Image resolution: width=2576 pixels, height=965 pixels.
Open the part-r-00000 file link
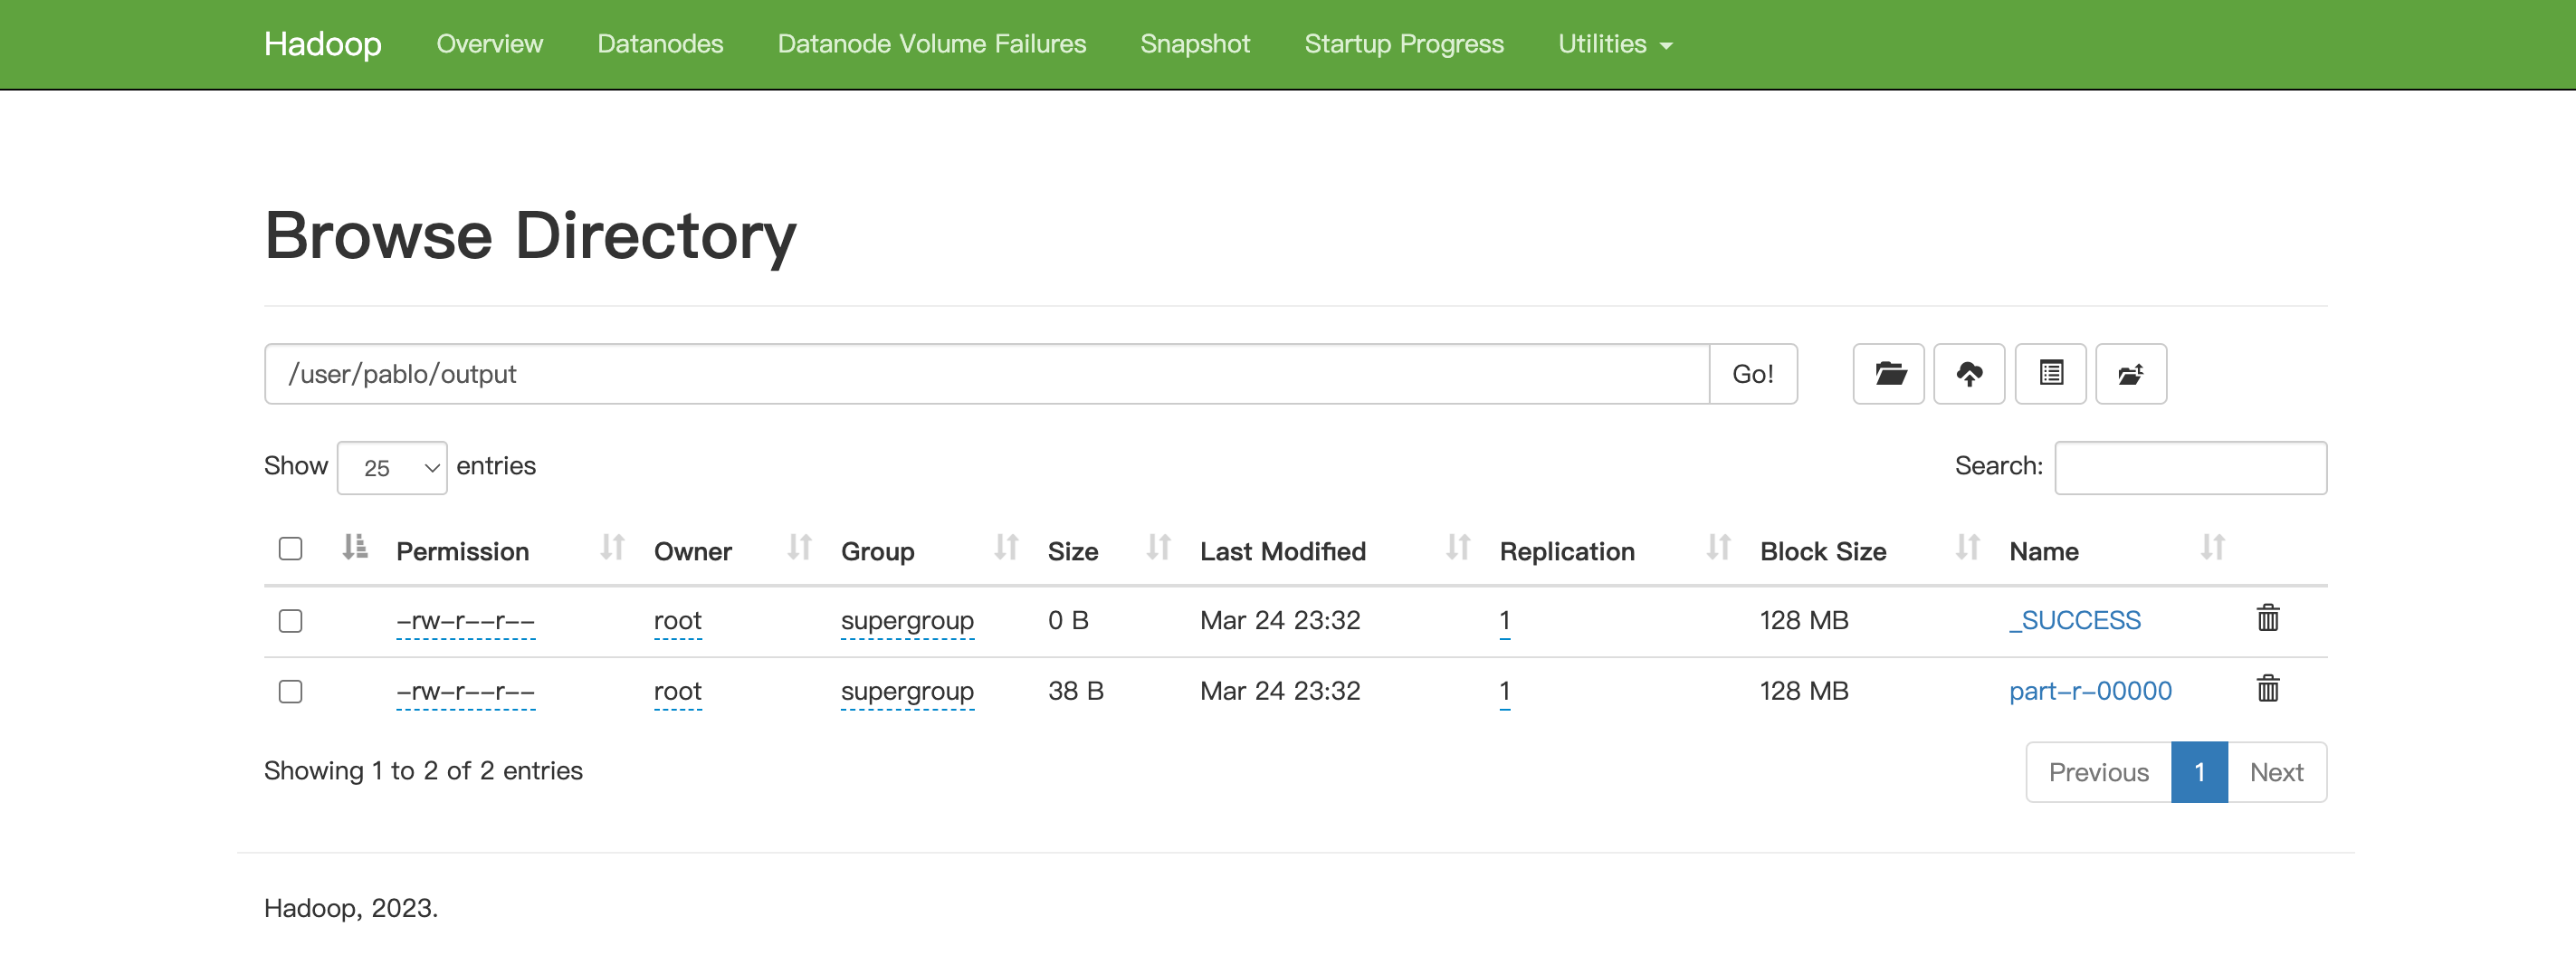pyautogui.click(x=2089, y=691)
